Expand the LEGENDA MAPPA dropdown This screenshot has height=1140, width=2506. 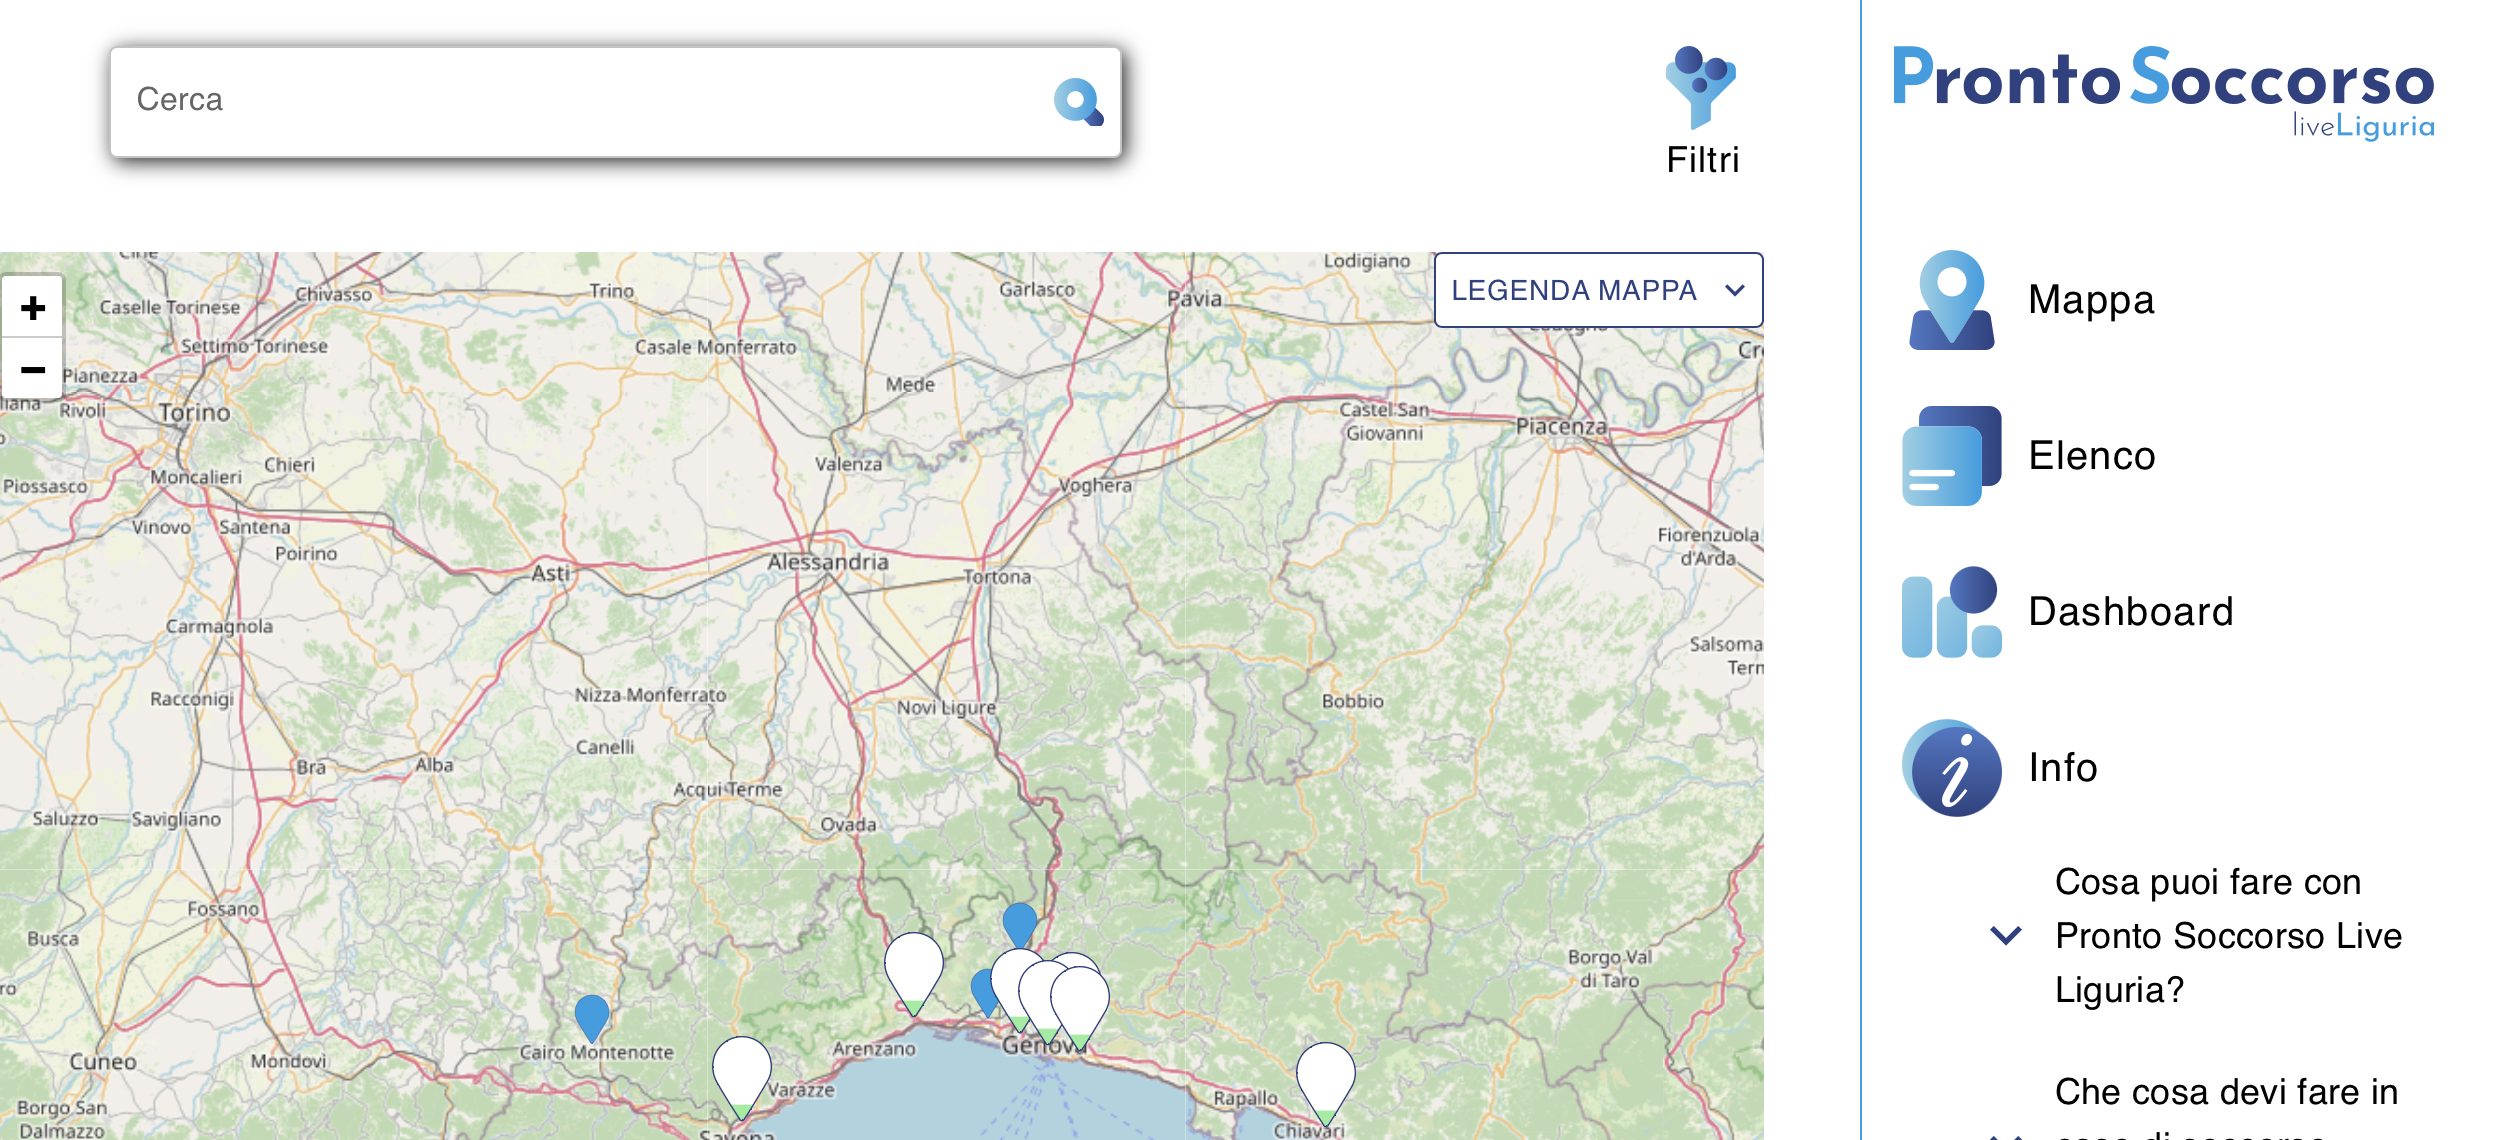1597,290
